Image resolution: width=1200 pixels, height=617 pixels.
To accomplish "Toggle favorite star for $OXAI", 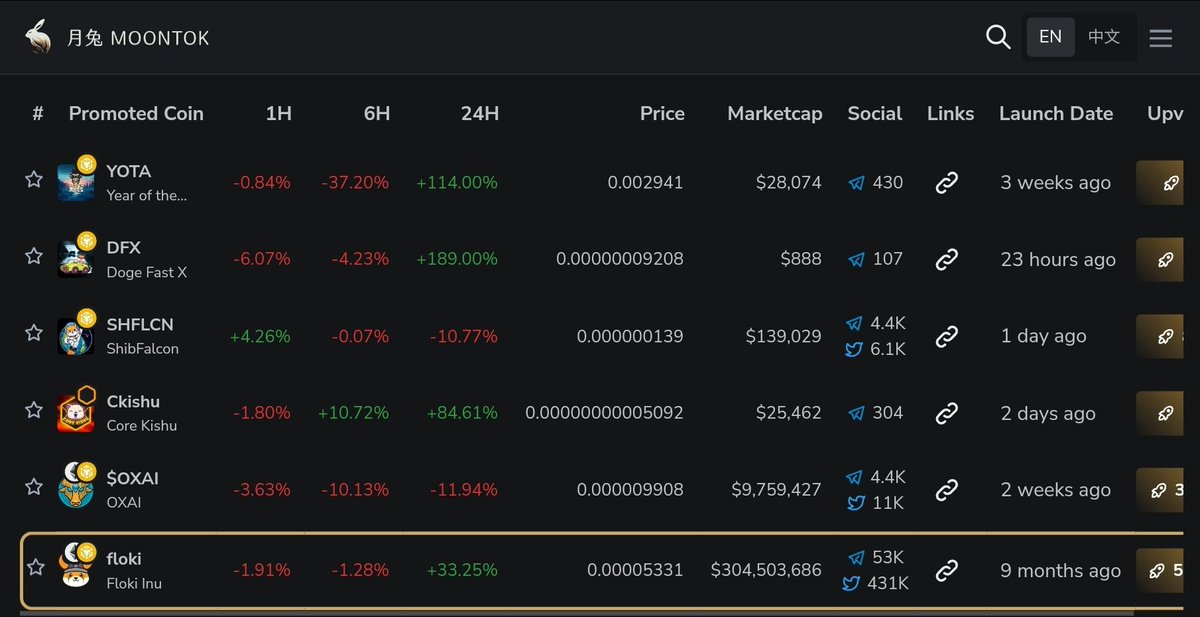I will pos(34,486).
